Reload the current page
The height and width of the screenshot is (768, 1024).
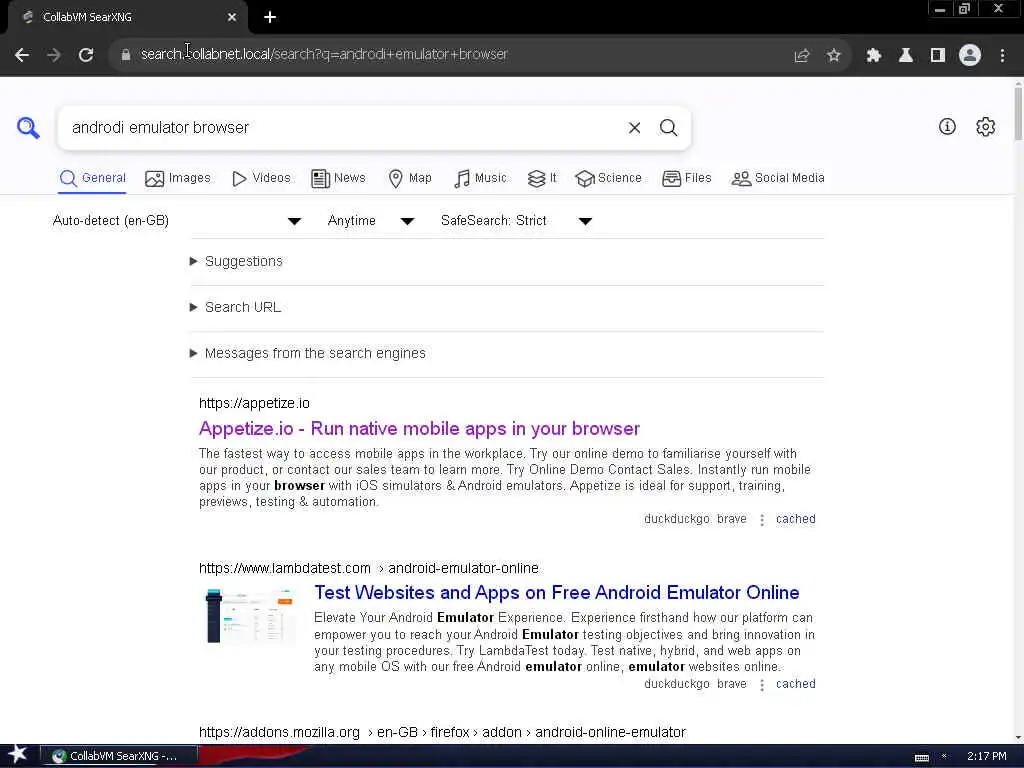[x=86, y=55]
